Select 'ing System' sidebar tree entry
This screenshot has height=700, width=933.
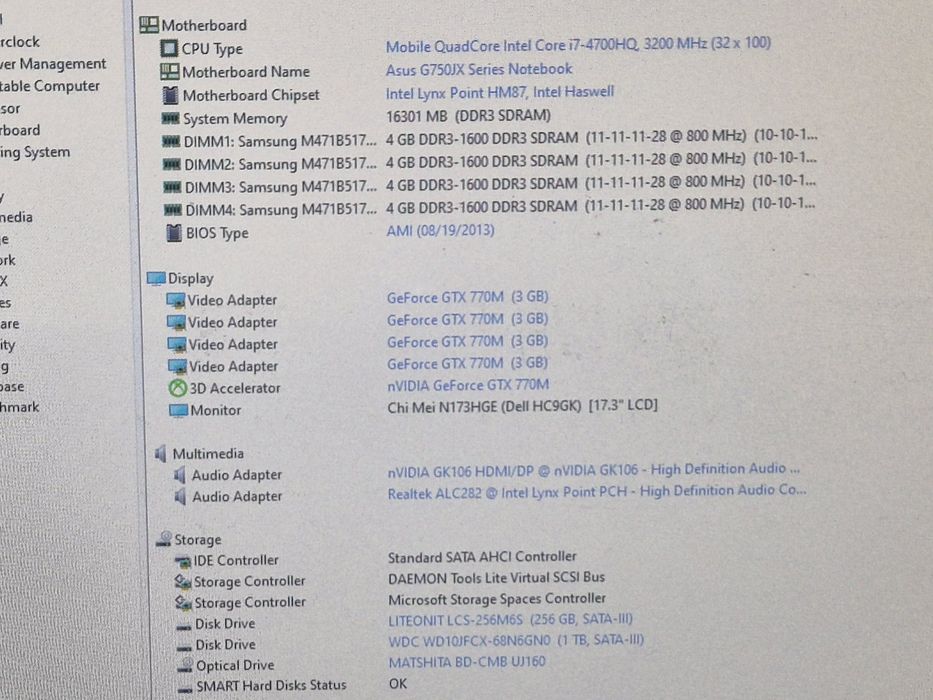click(35, 153)
